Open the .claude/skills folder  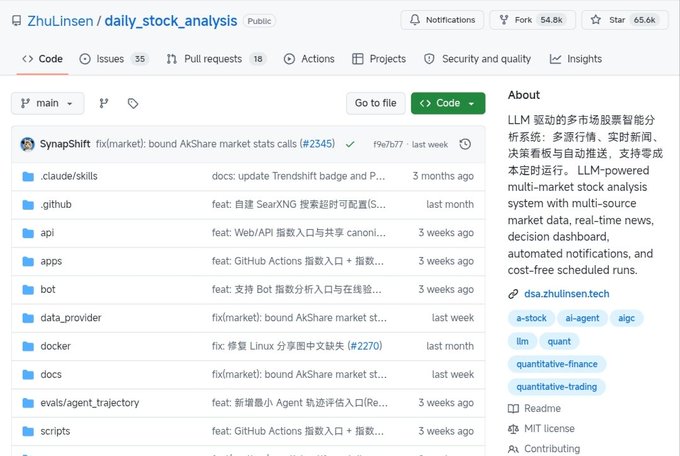[x=69, y=176]
